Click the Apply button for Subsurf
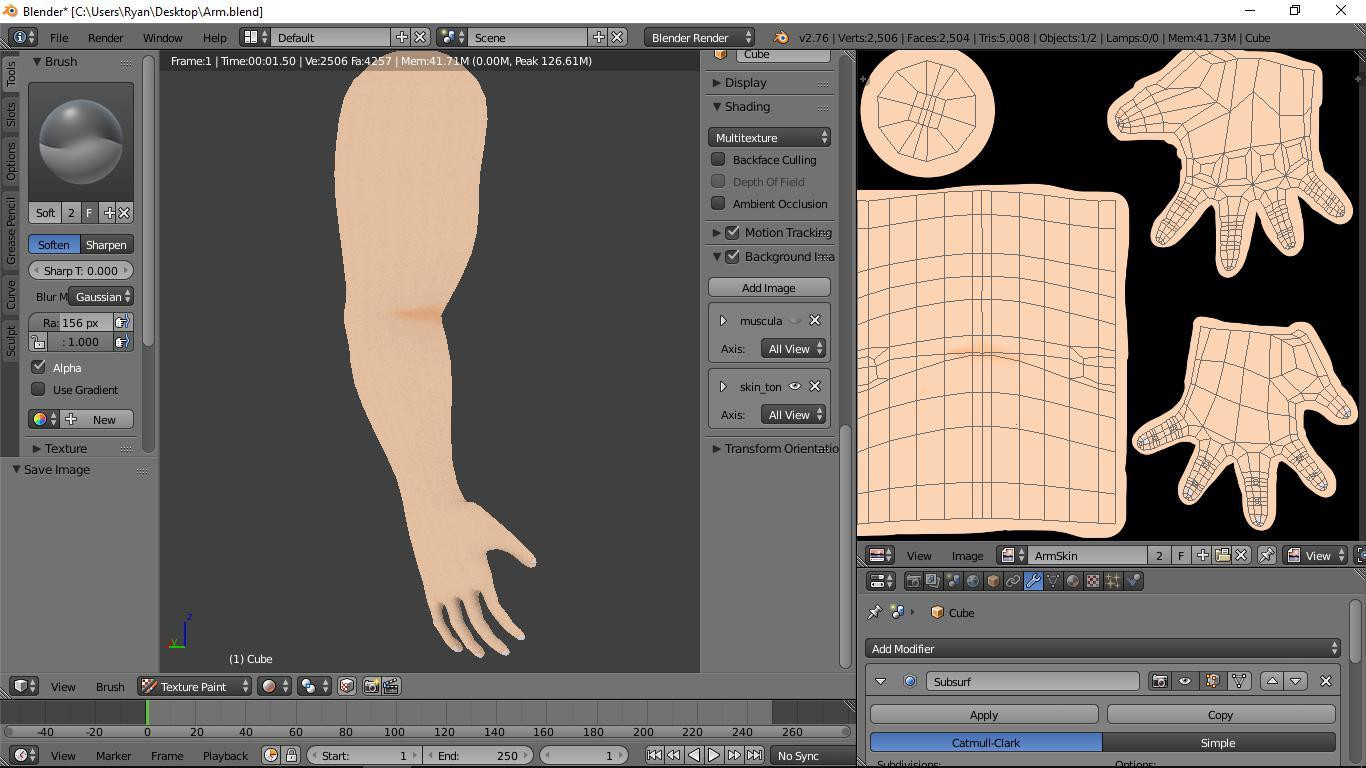The image size is (1366, 768). tap(983, 715)
